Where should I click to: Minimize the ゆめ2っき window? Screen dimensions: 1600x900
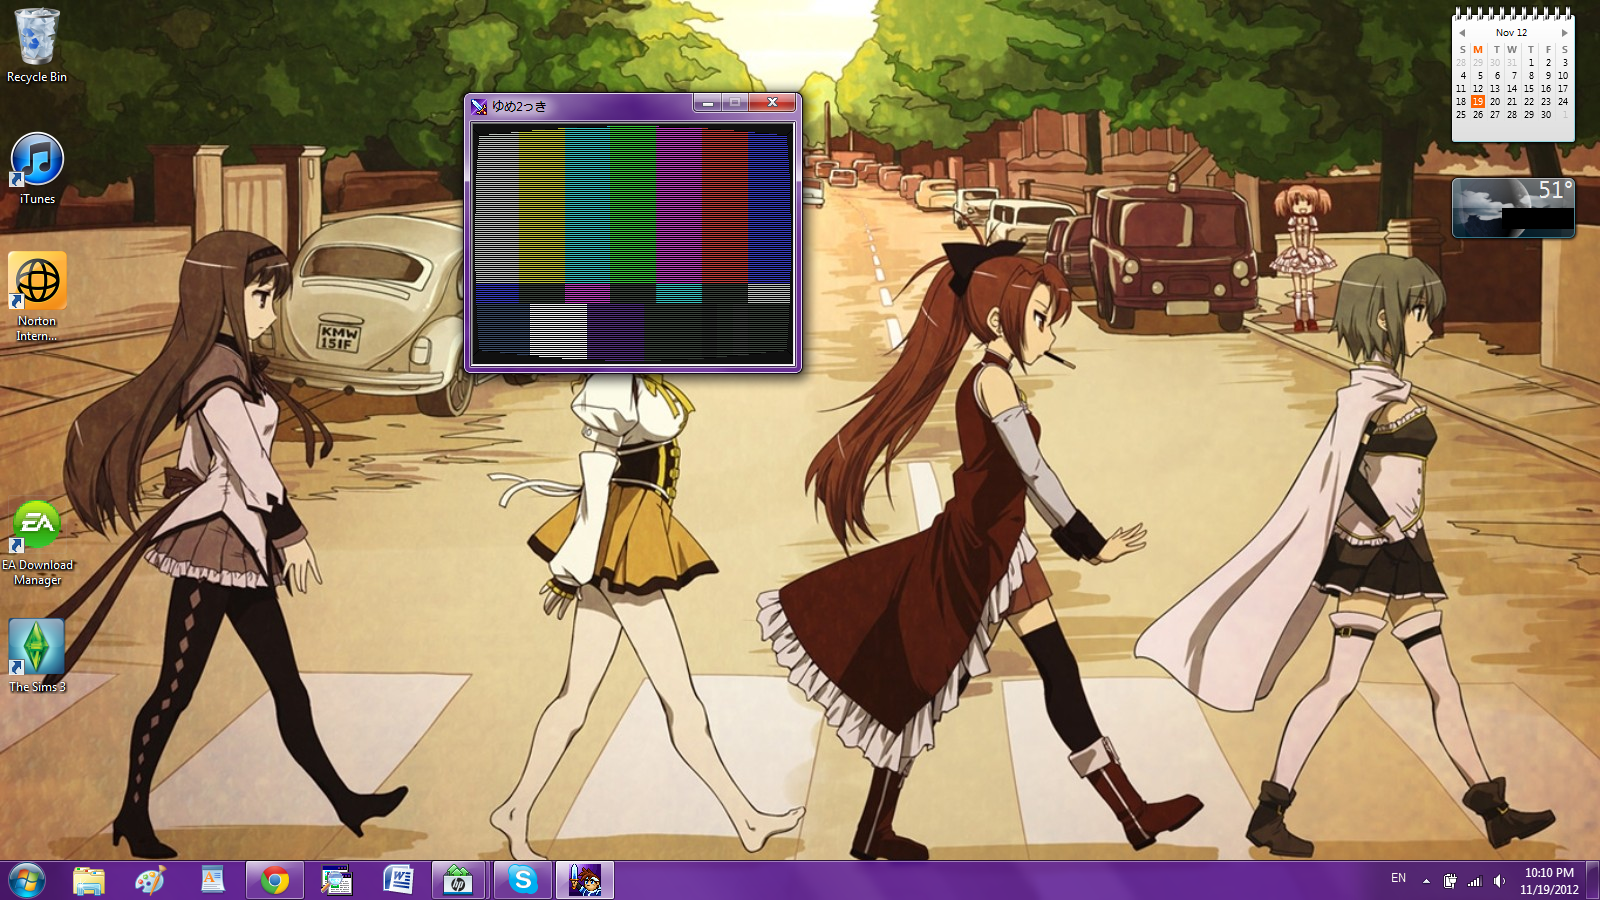tap(707, 103)
